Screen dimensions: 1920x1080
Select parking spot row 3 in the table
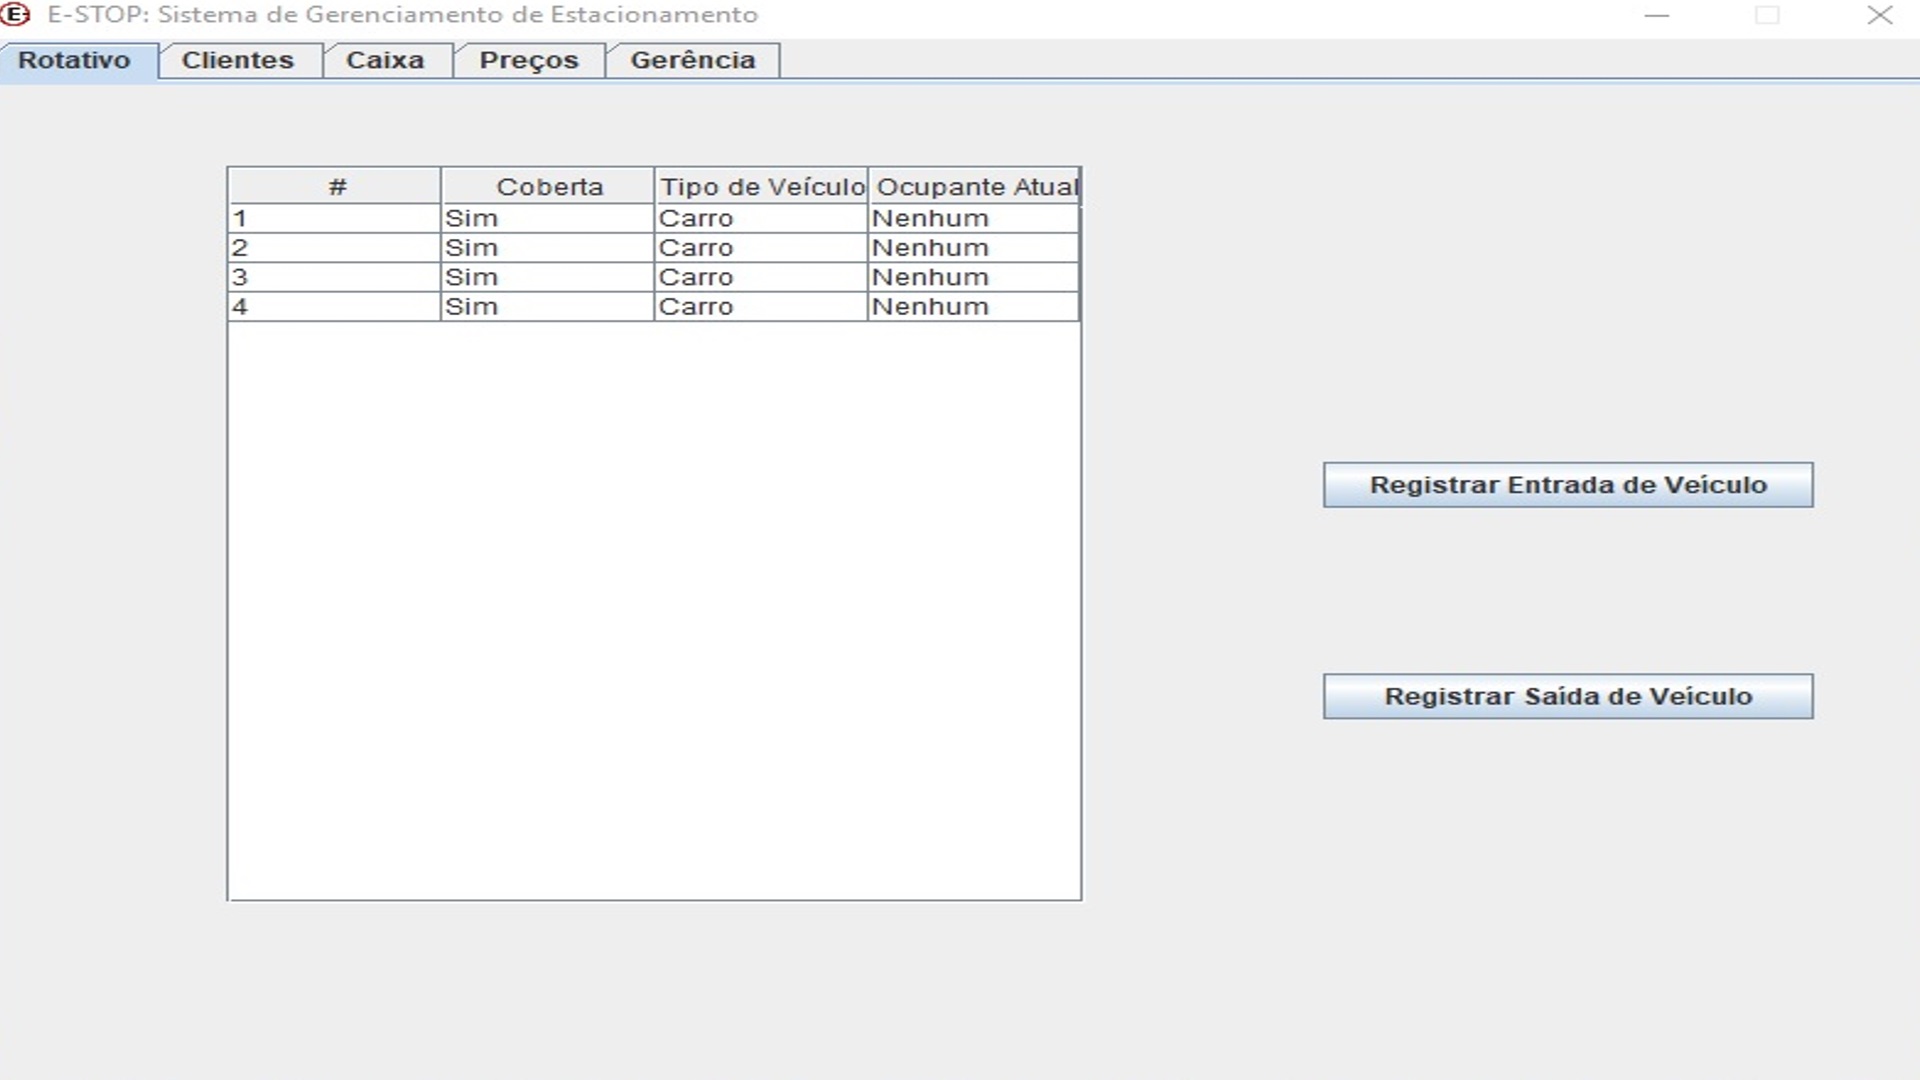point(335,277)
